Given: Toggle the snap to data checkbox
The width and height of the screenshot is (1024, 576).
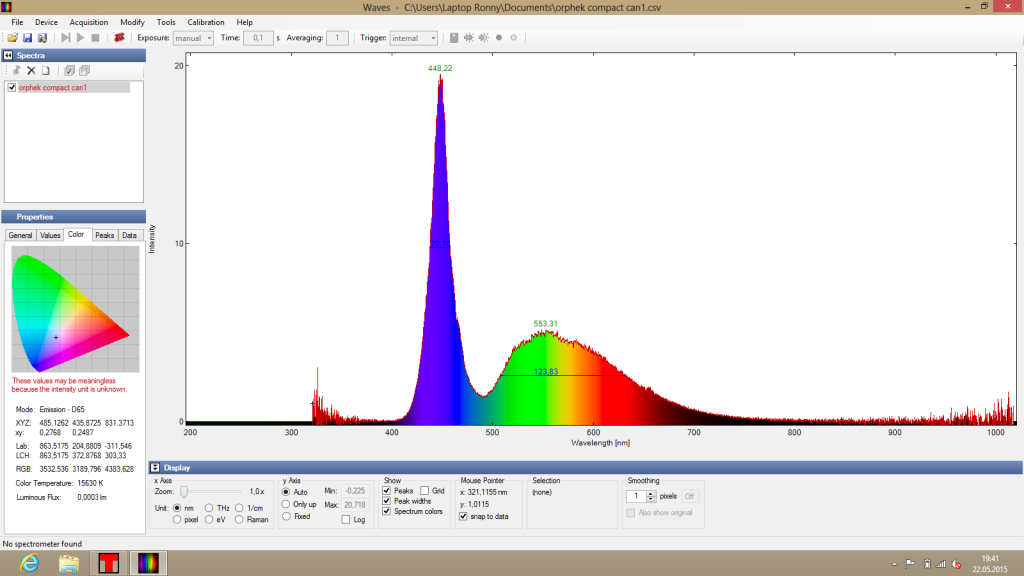Looking at the screenshot, I should (x=463, y=516).
